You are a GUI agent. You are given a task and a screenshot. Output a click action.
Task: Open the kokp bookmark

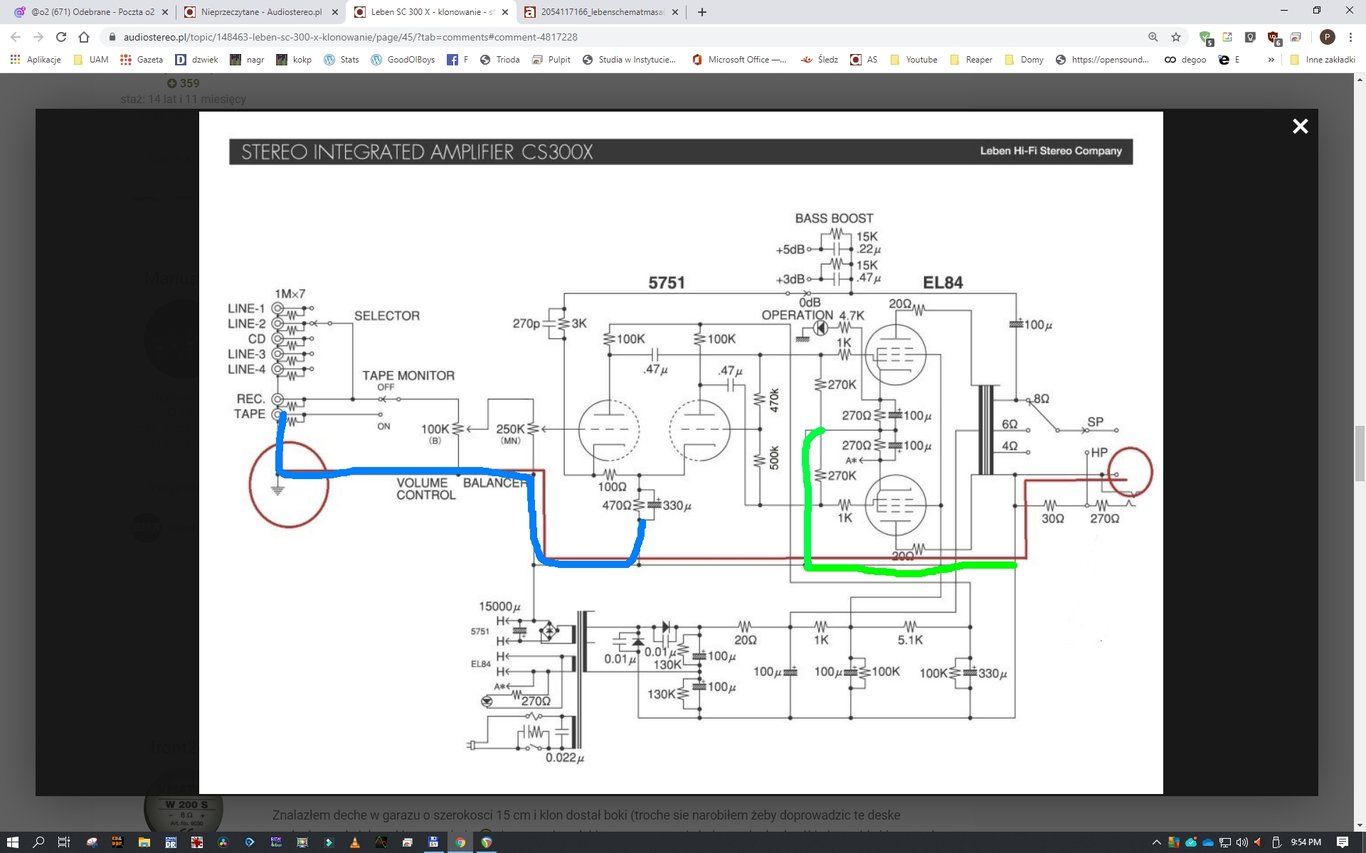294,60
